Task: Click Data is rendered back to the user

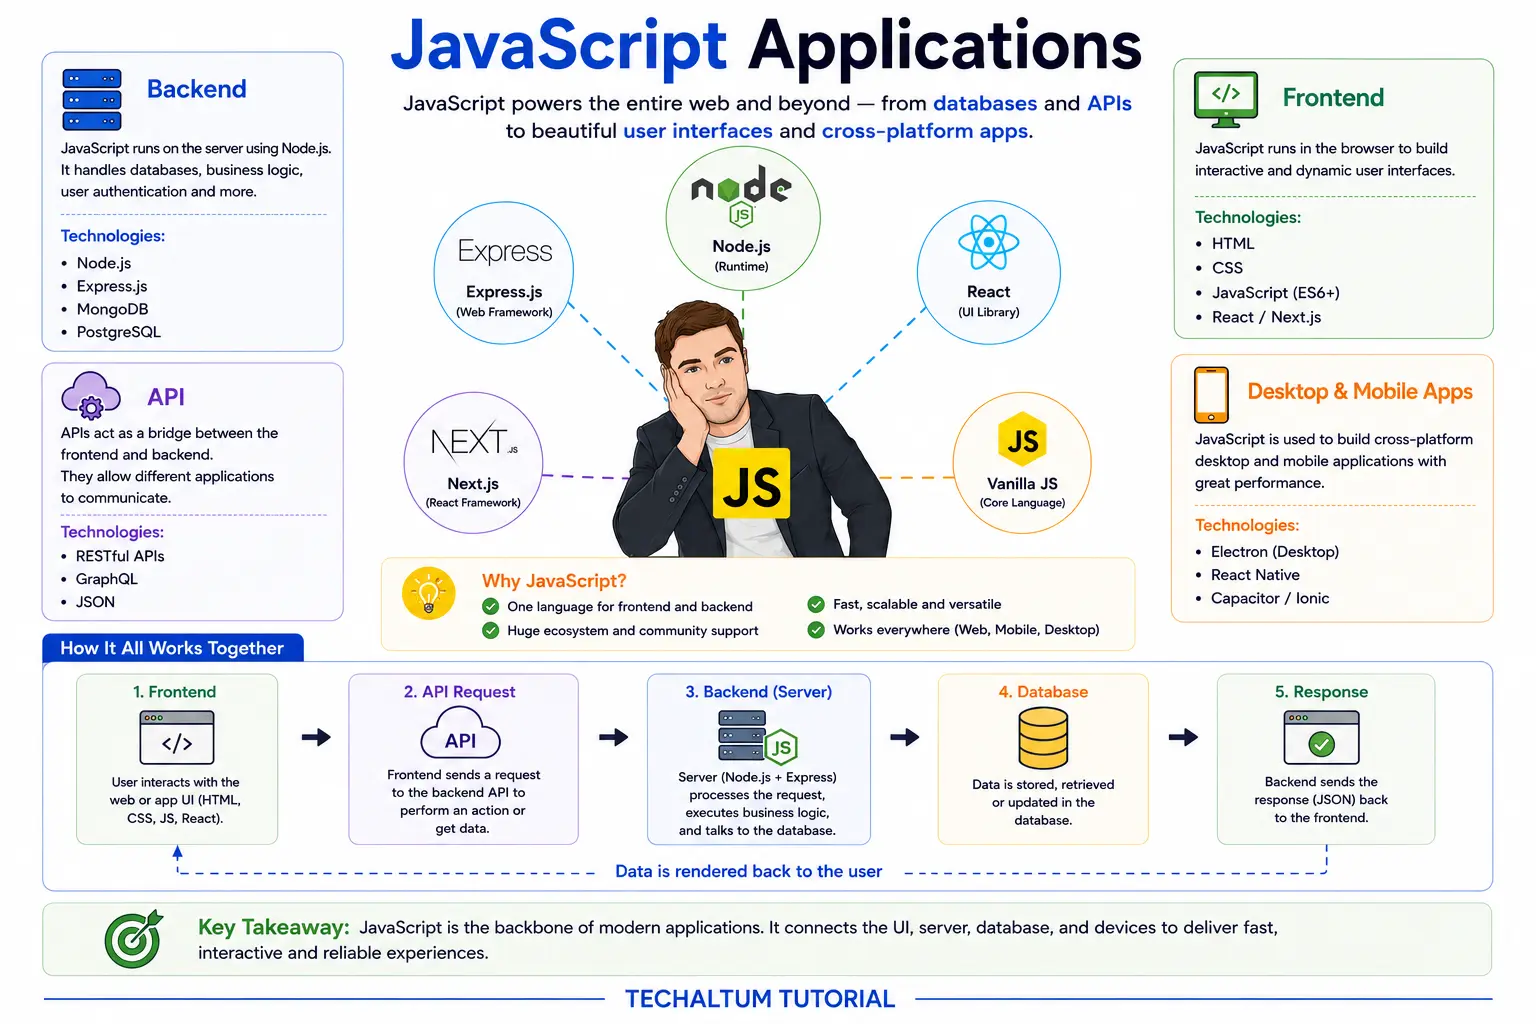Action: coord(748,871)
